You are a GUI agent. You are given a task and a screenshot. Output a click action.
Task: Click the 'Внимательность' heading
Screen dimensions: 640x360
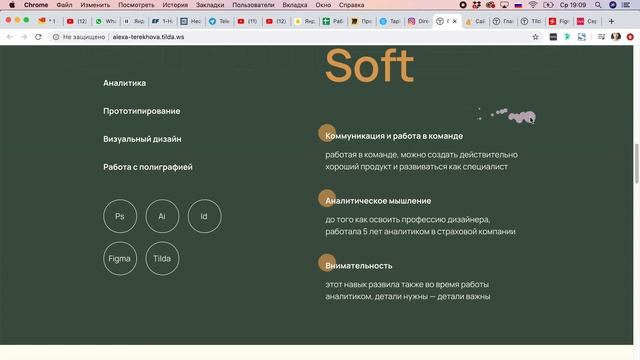tap(359, 266)
